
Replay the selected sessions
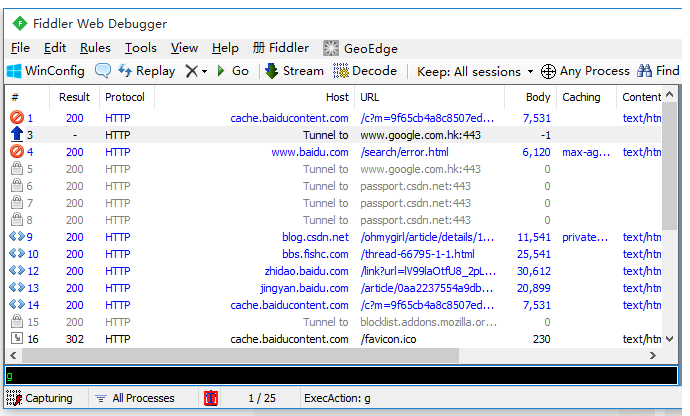147,71
